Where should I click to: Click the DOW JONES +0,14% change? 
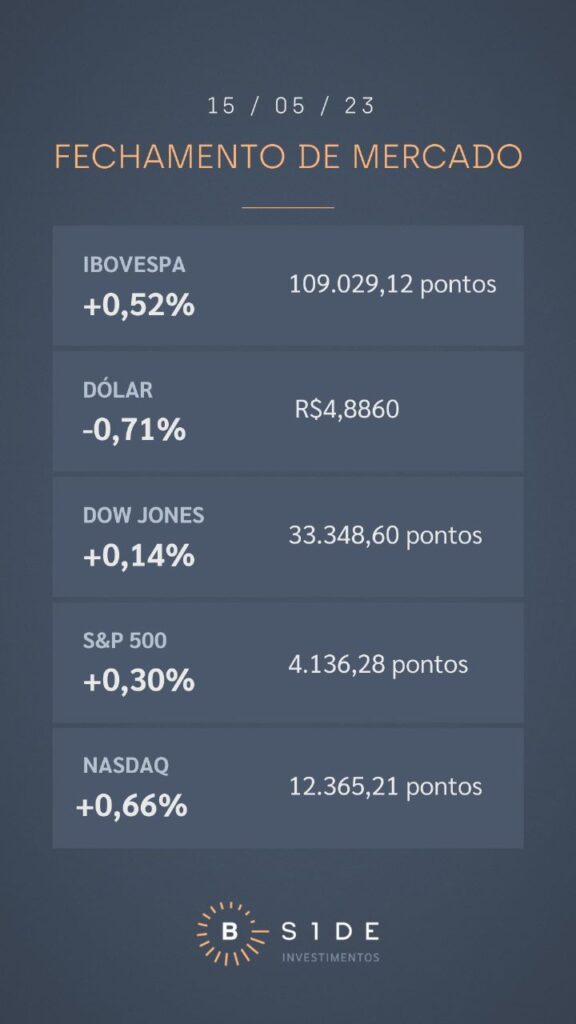[x=139, y=556]
